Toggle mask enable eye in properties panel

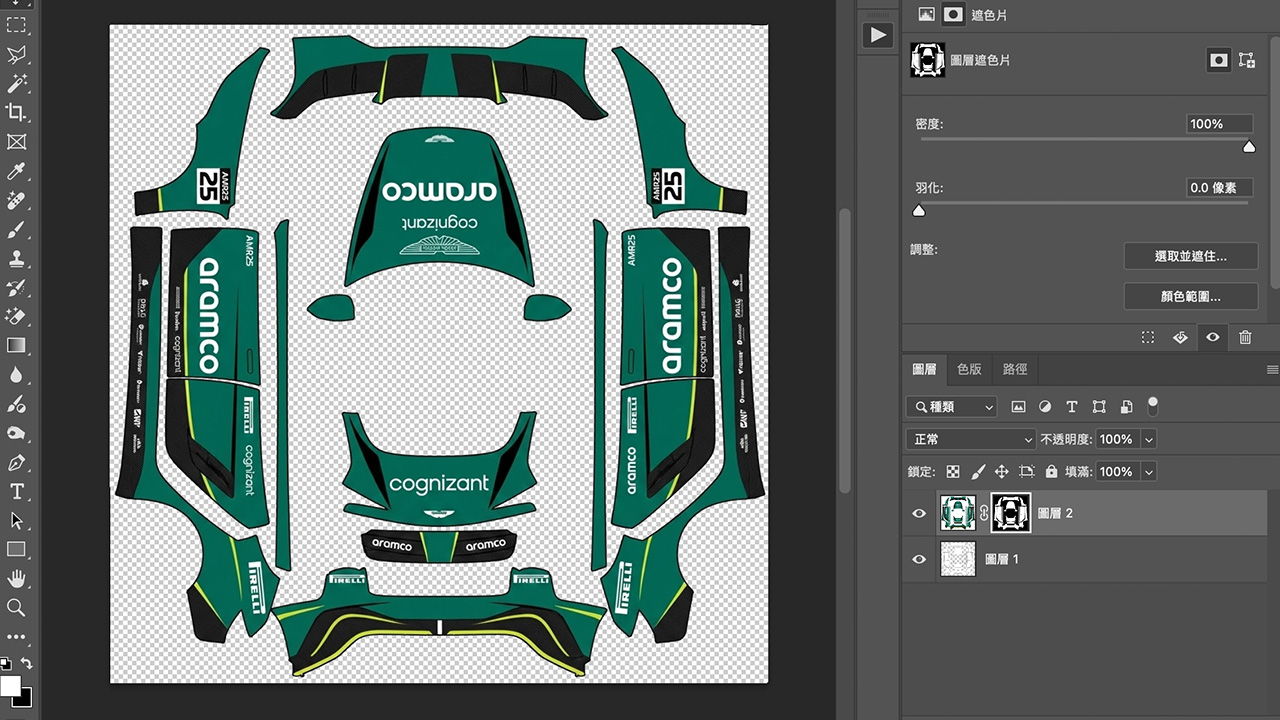pyautogui.click(x=1212, y=338)
